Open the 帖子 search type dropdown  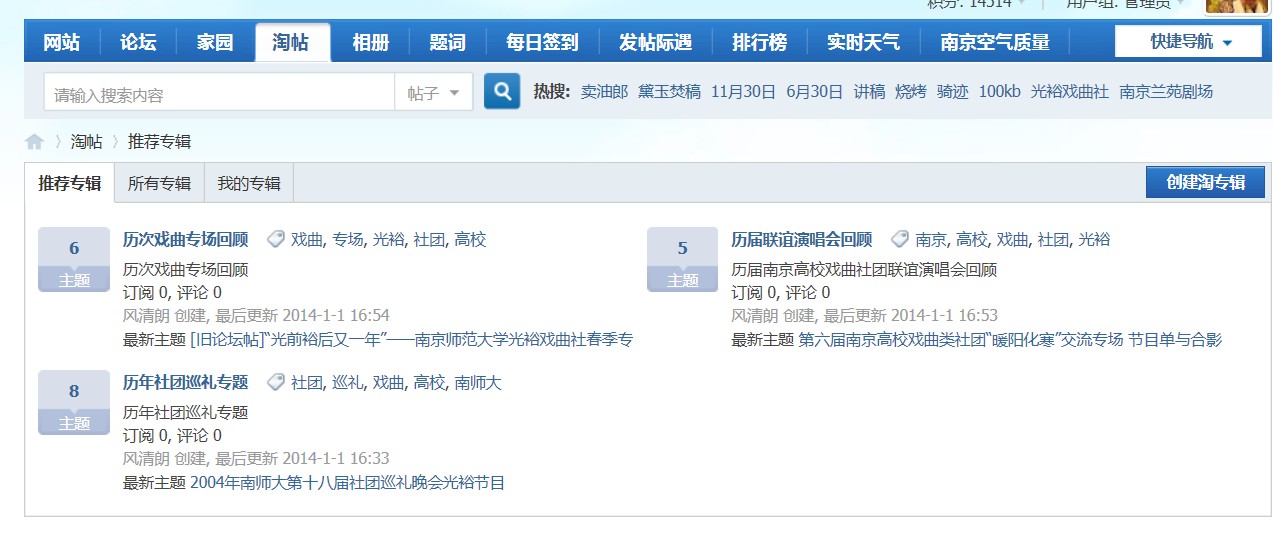[x=433, y=93]
